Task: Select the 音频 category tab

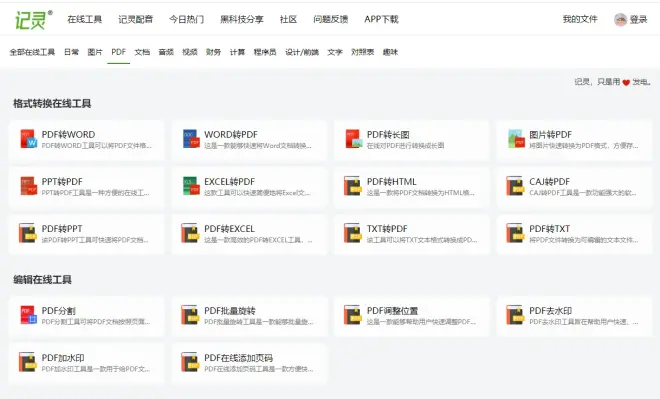Action: pos(166,52)
